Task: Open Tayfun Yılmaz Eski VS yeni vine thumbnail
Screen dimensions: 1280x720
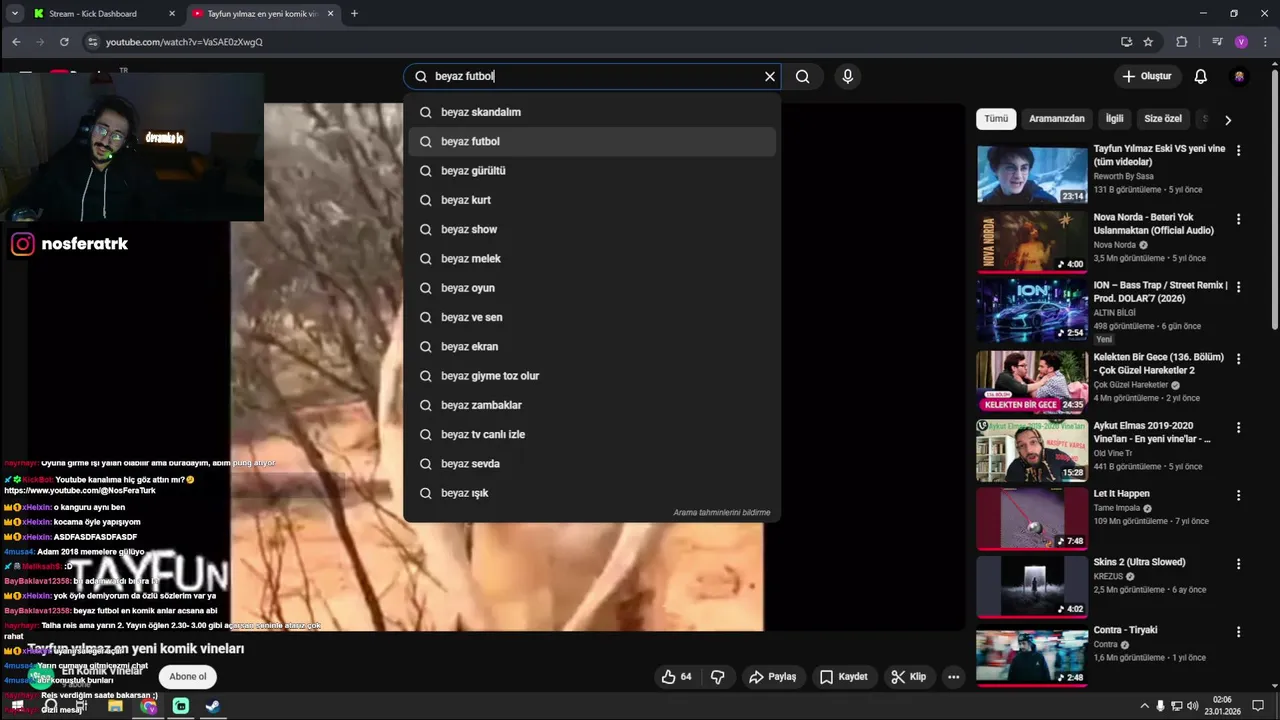Action: tap(1032, 174)
